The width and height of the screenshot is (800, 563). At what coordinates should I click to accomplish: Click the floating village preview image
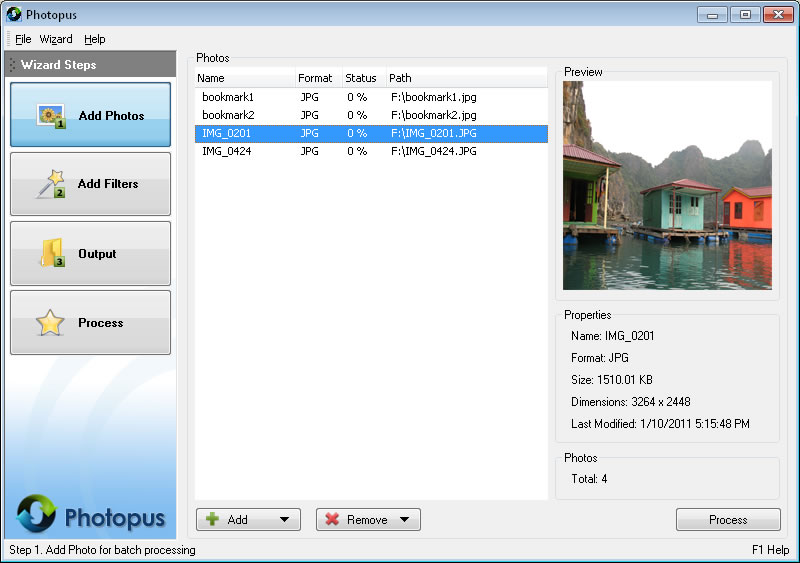[x=667, y=185]
